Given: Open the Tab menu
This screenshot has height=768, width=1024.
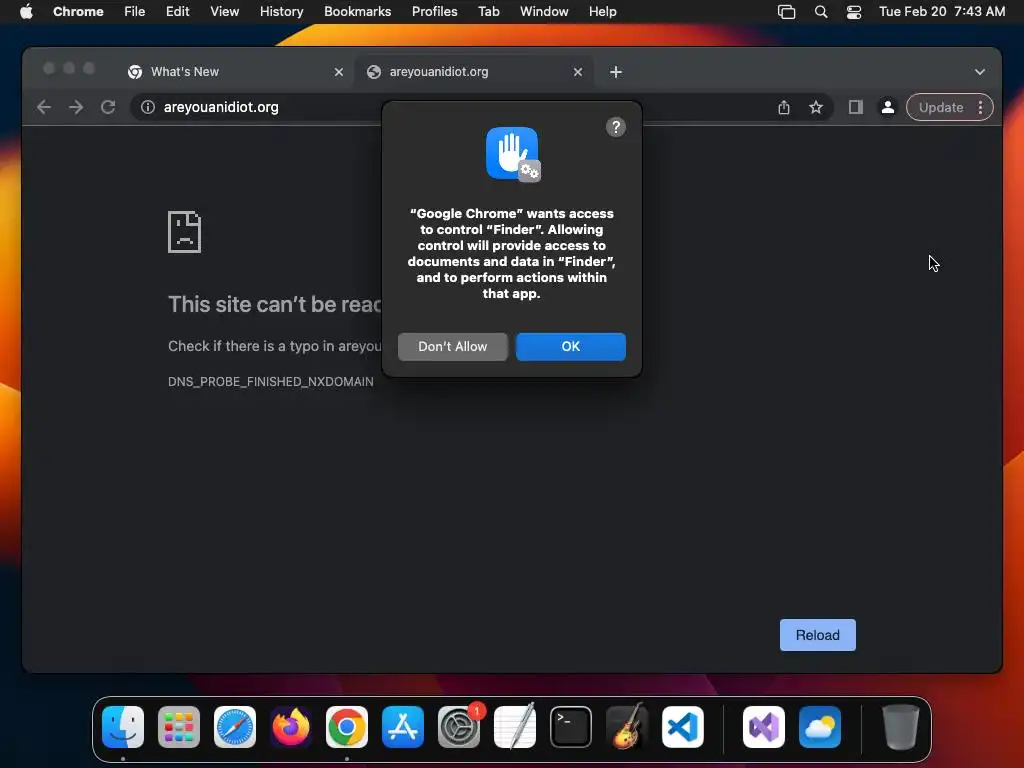Looking at the screenshot, I should pos(488,12).
